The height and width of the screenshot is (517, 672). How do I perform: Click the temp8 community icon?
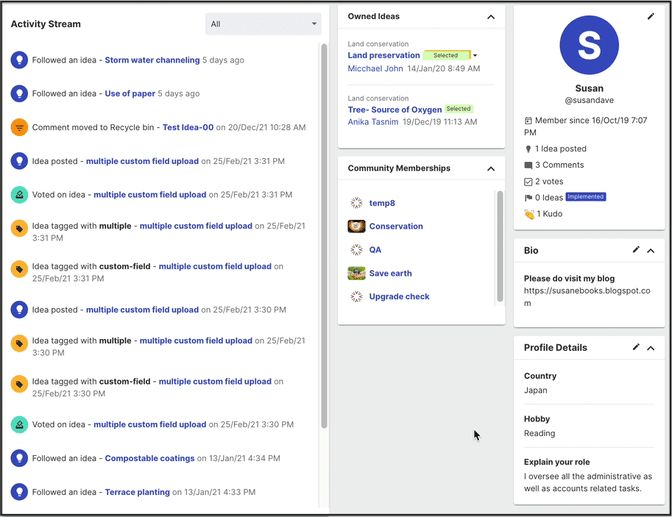(356, 203)
